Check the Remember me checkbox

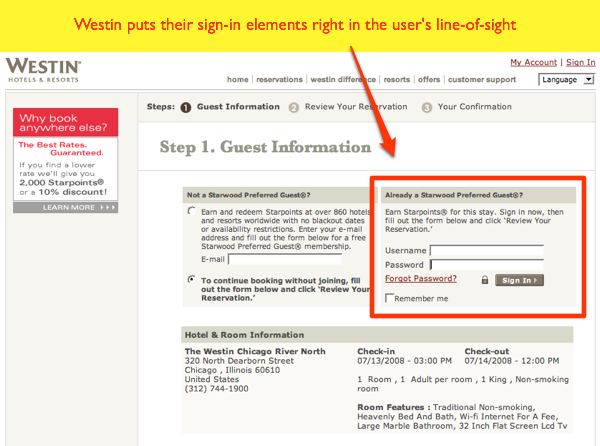tap(389, 298)
